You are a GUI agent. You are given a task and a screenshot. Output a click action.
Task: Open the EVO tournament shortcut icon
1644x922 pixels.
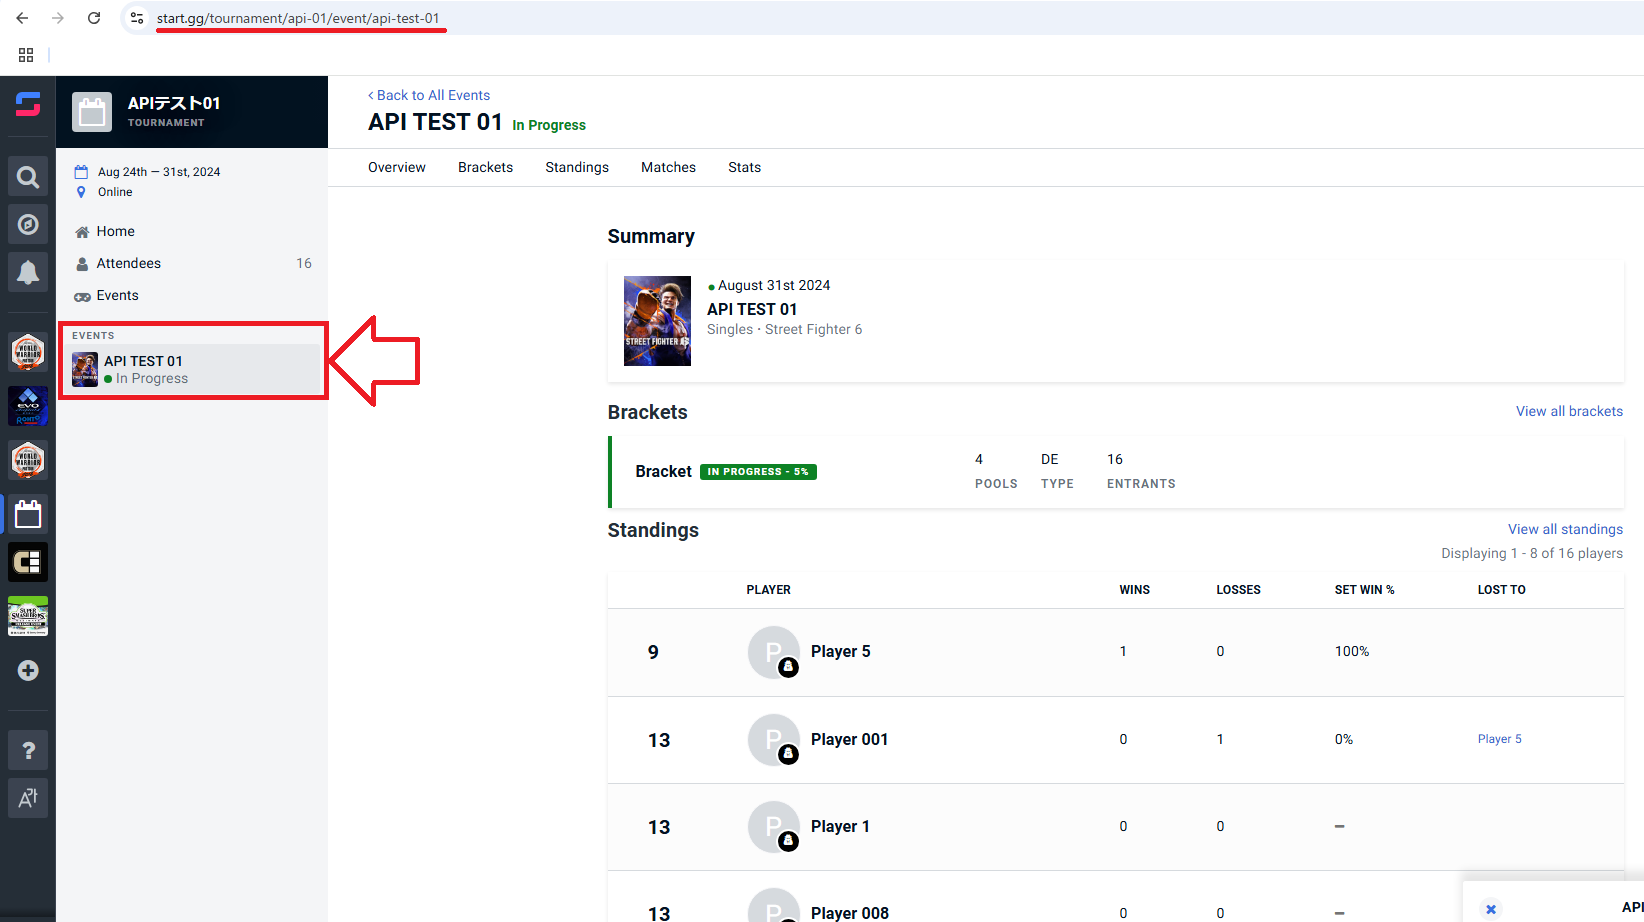pyautogui.click(x=28, y=406)
